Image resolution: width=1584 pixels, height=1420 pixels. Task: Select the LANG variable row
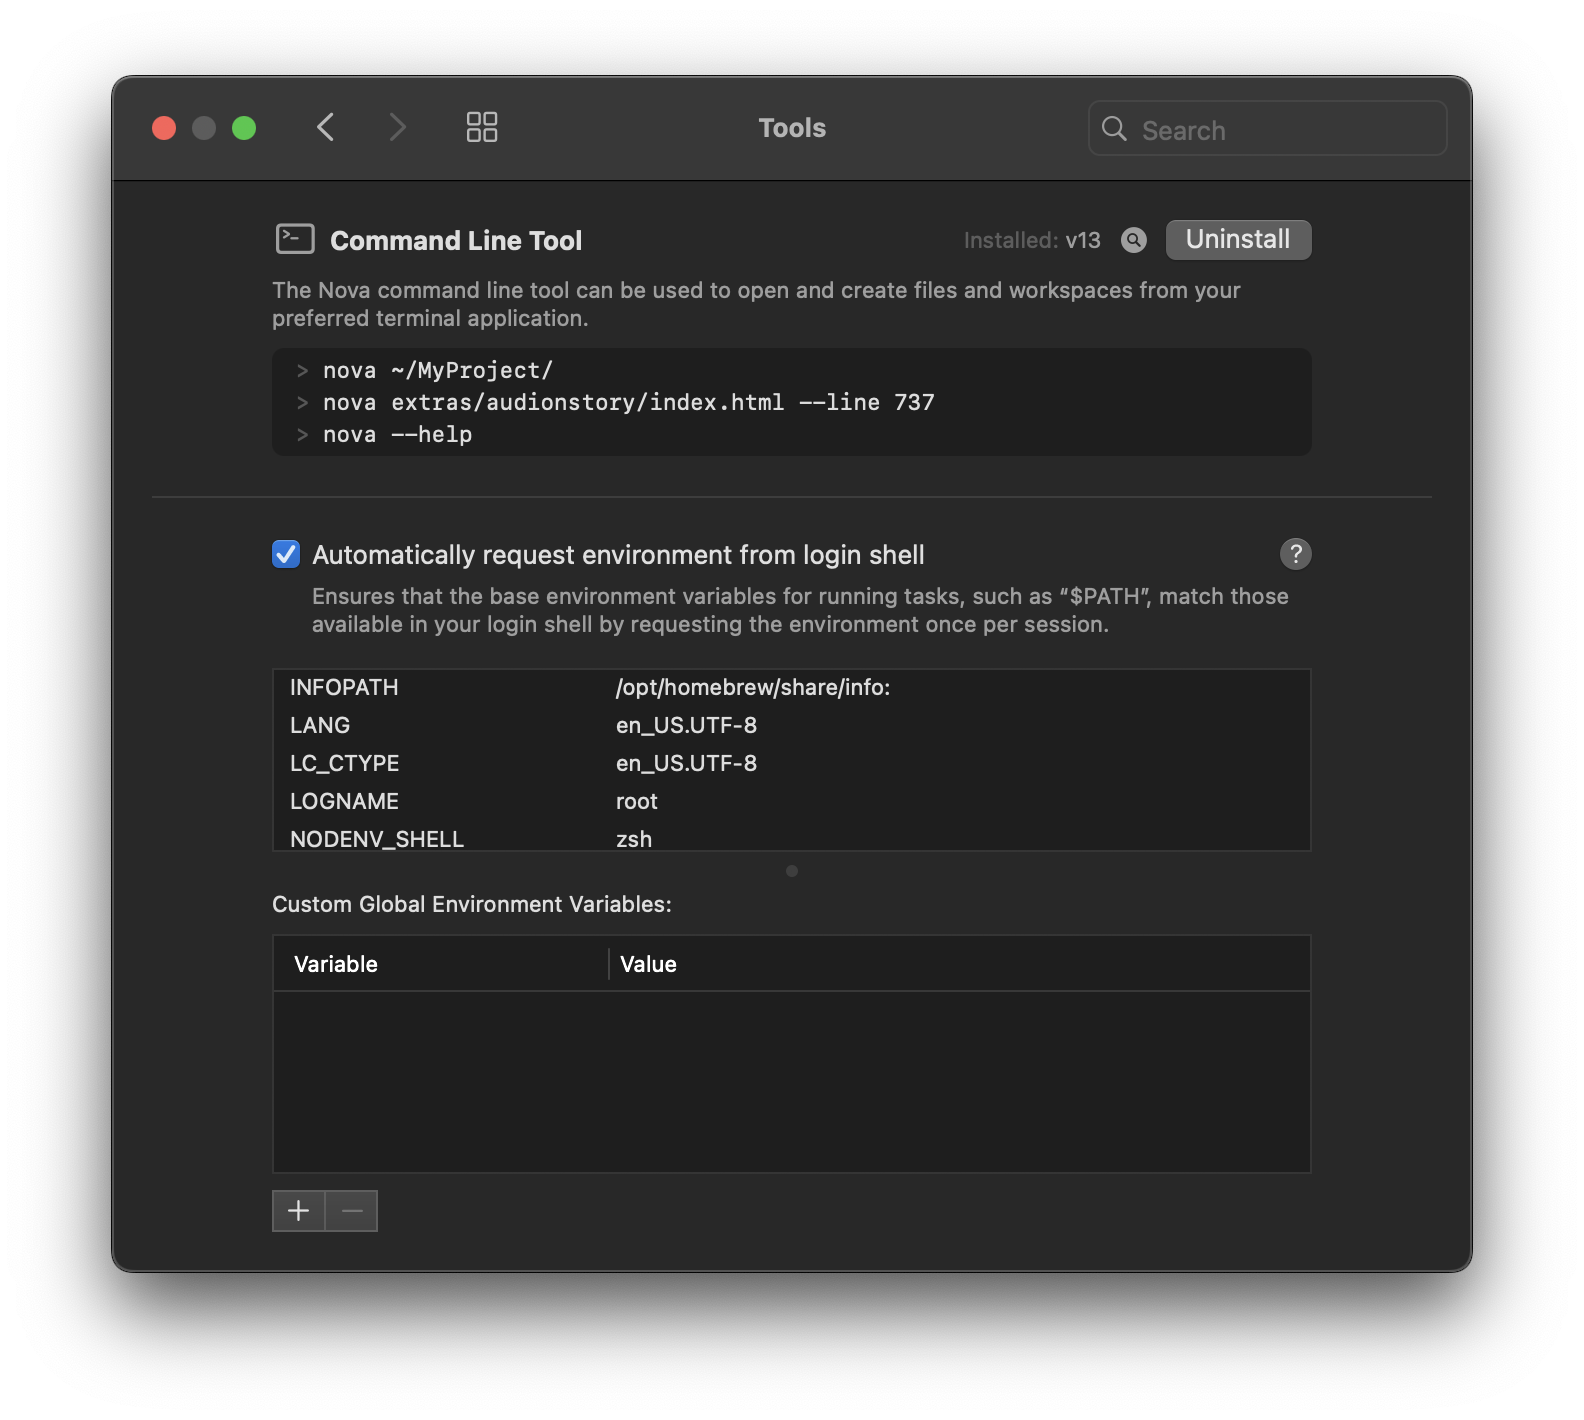(791, 726)
